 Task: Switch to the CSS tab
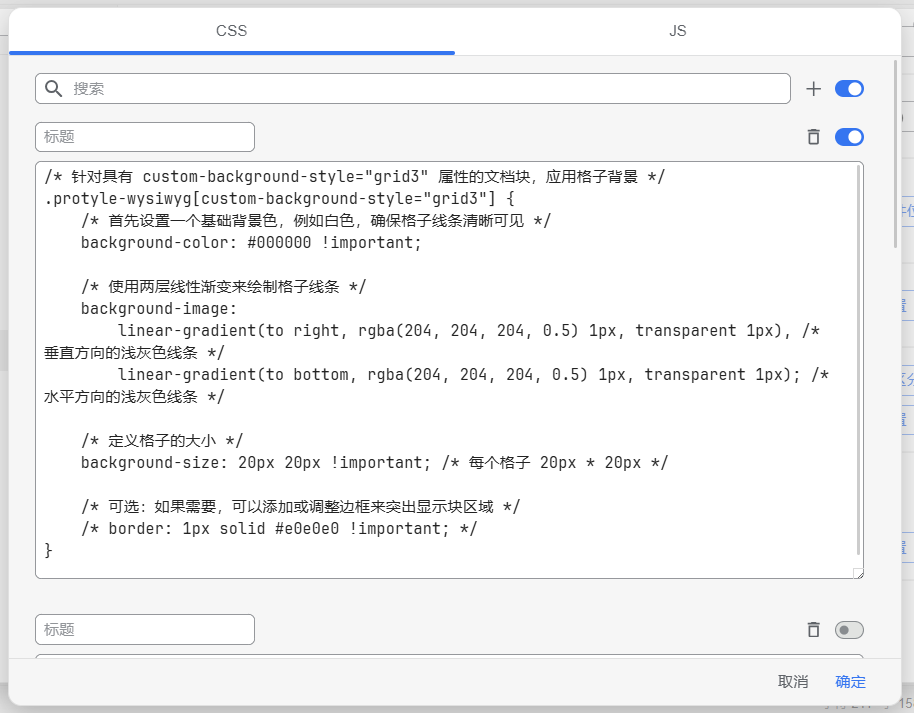[x=231, y=31]
